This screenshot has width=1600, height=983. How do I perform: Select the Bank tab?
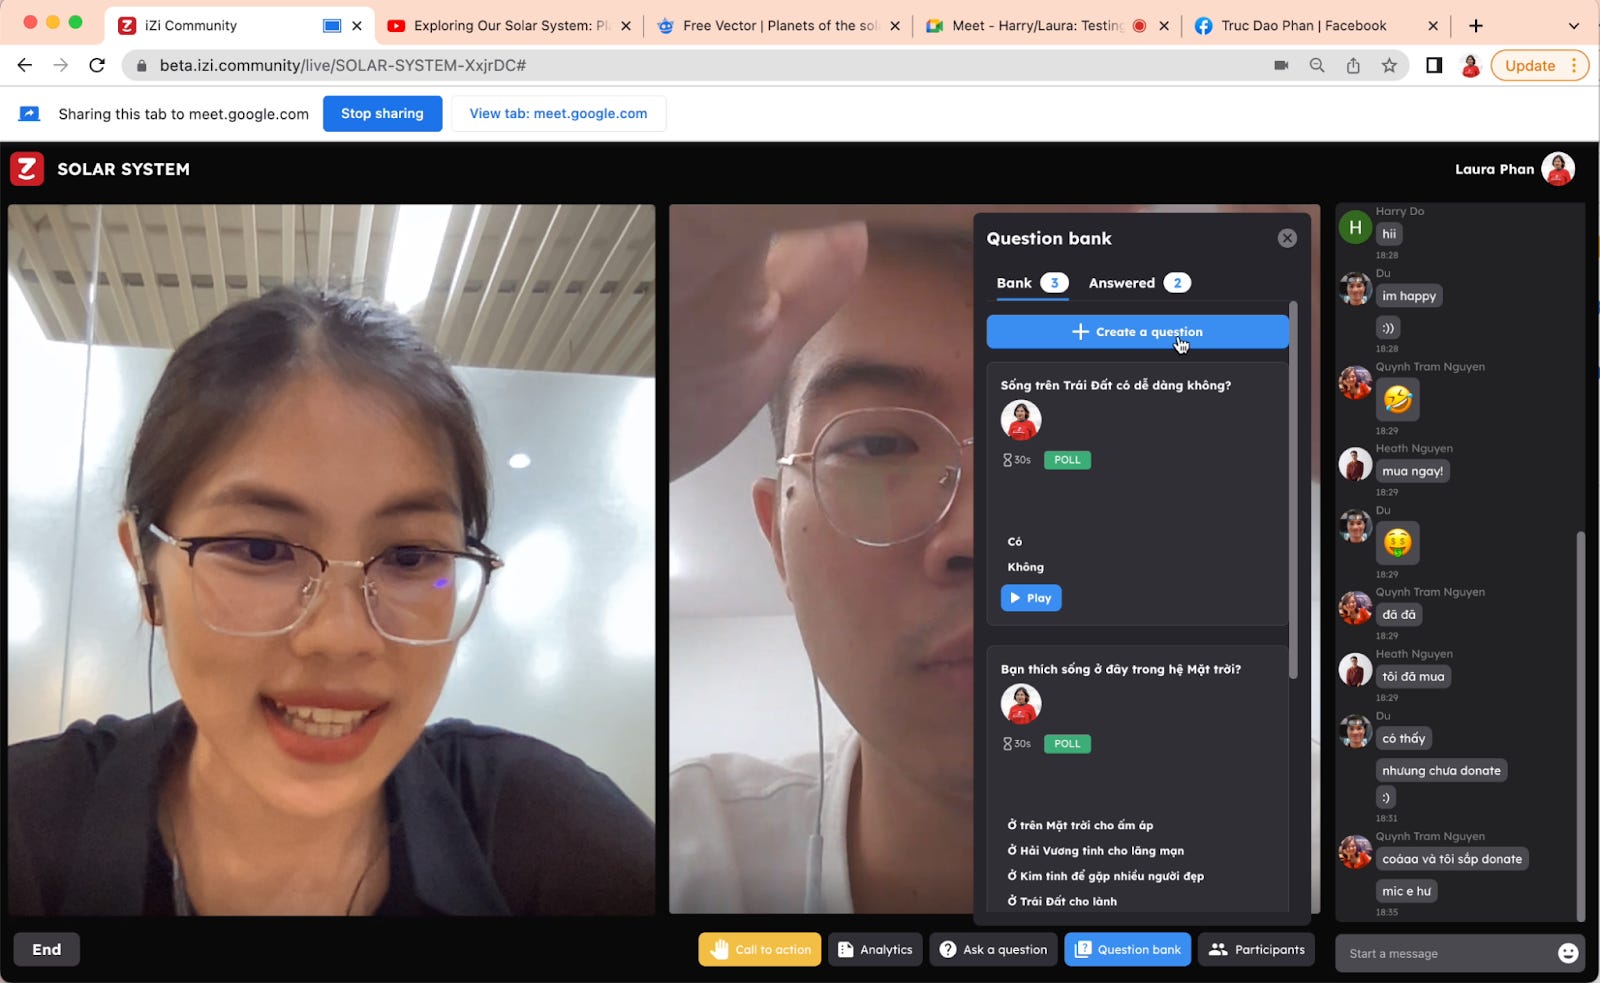coord(1032,283)
